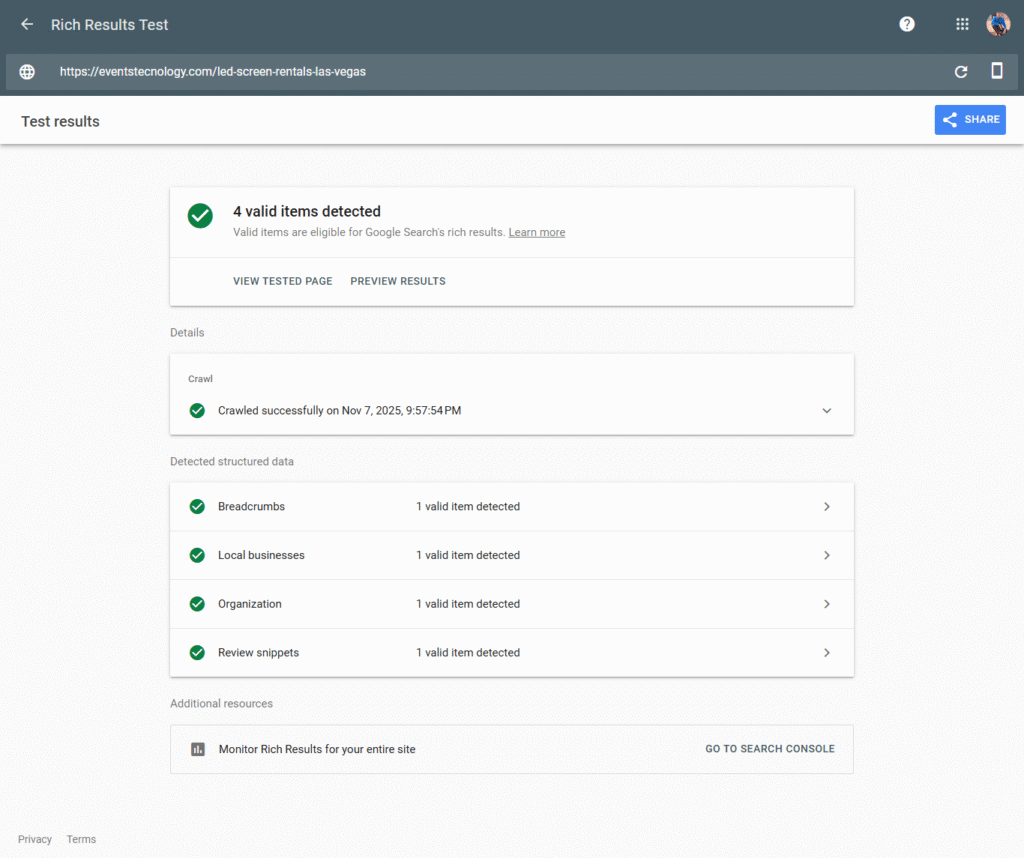1024x858 pixels.
Task: Click the bar chart Search Console icon
Action: 198,749
